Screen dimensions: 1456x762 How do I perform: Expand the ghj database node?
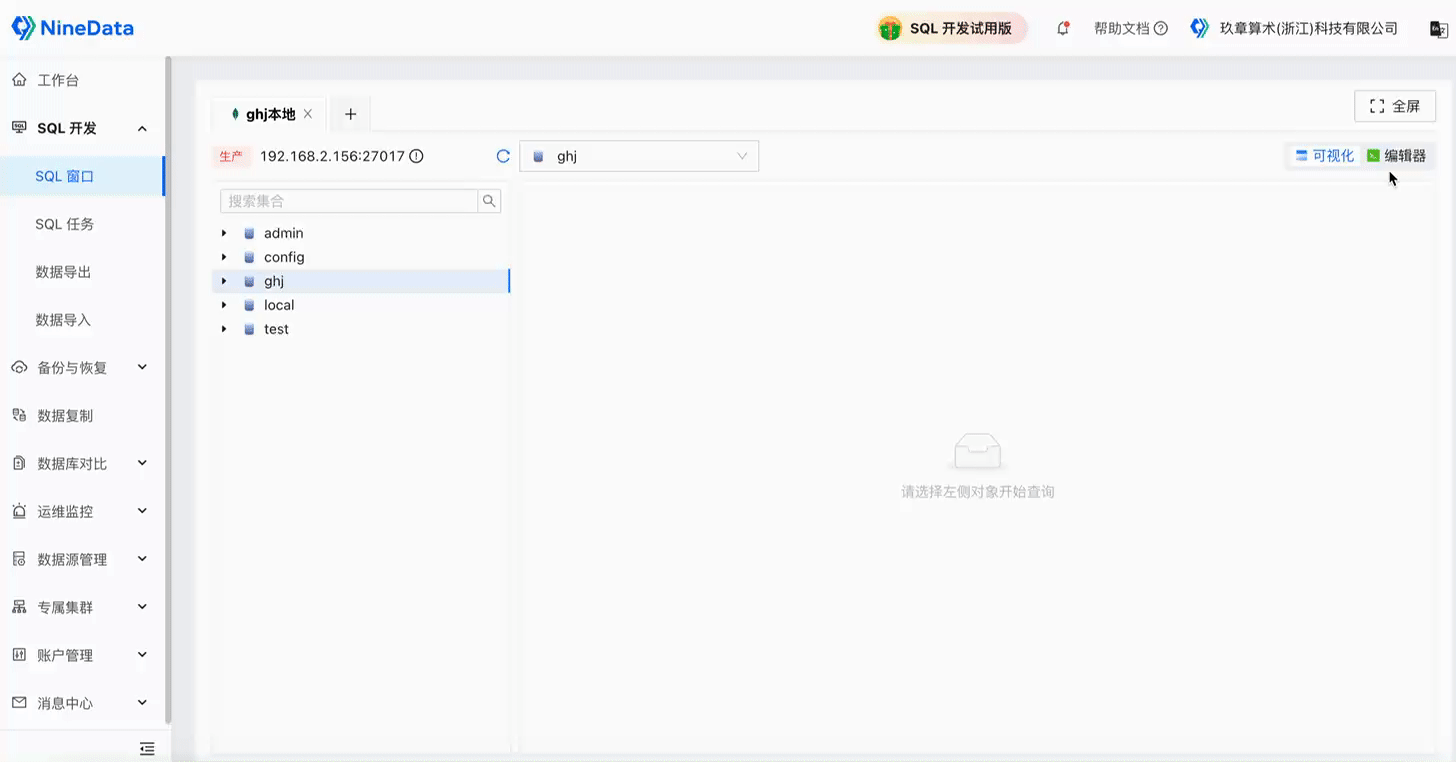224,281
